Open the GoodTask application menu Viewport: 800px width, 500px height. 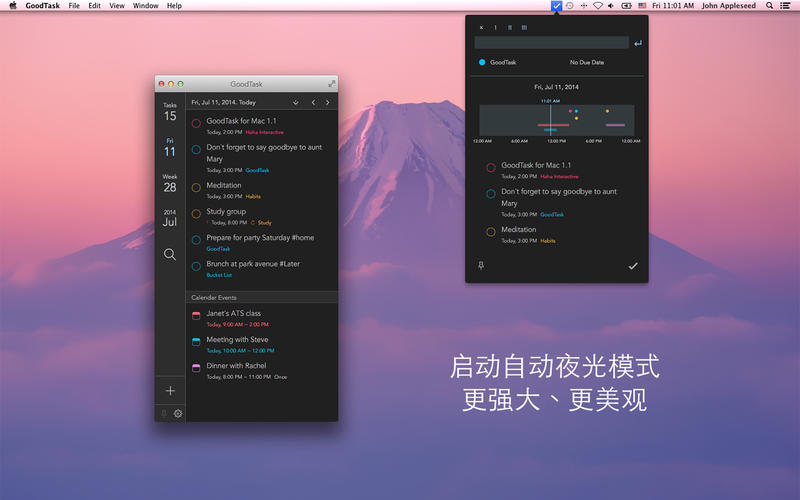point(43,6)
